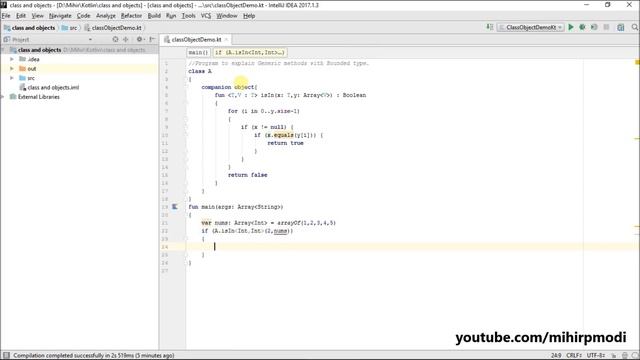Toggle read-only lock icon in status bar
The height and width of the screenshot is (360, 640).
coord(613,356)
